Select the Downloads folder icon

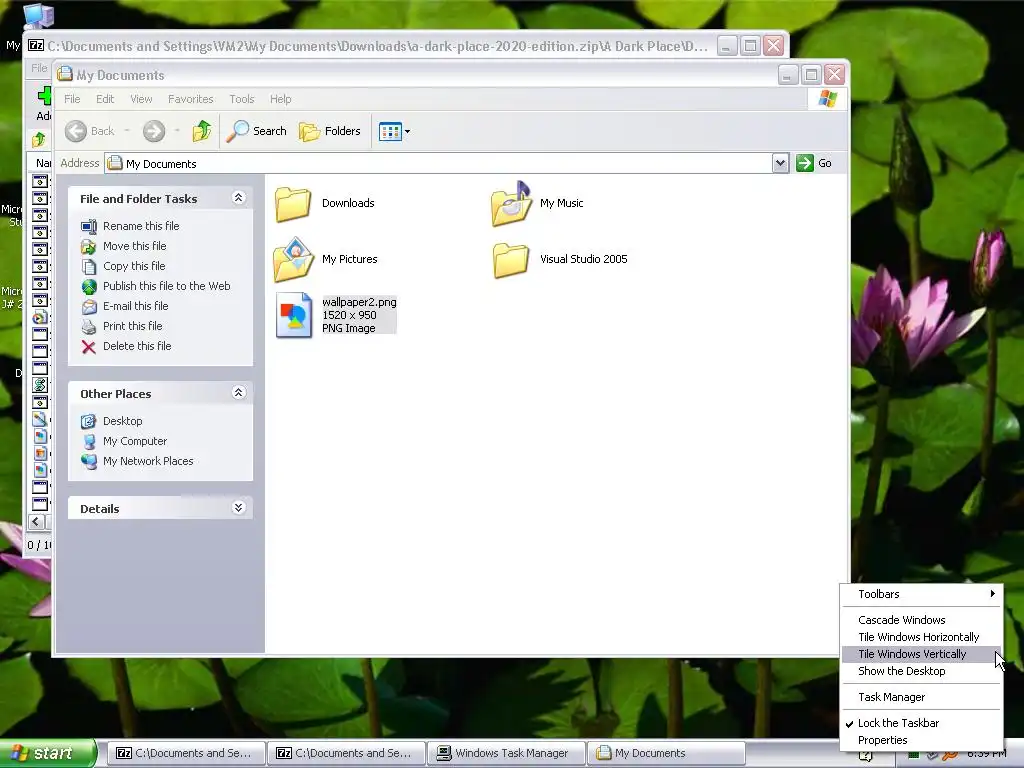click(293, 204)
